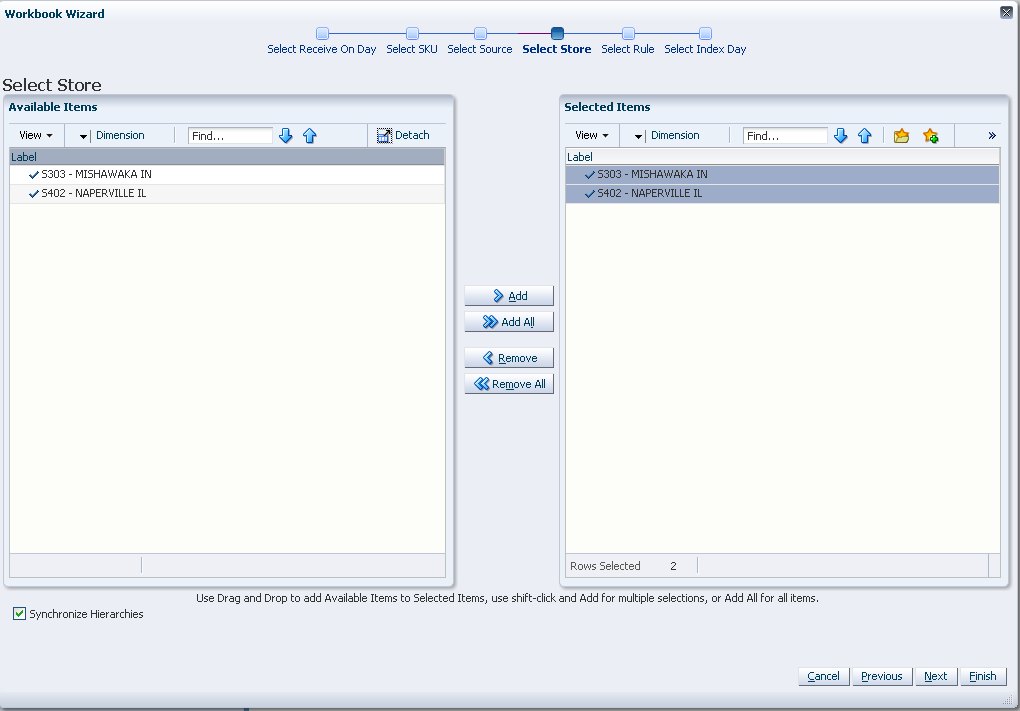1020x711 pixels.
Task: Toggle Synchronize Hierarchies checkbox
Action: (x=20, y=613)
